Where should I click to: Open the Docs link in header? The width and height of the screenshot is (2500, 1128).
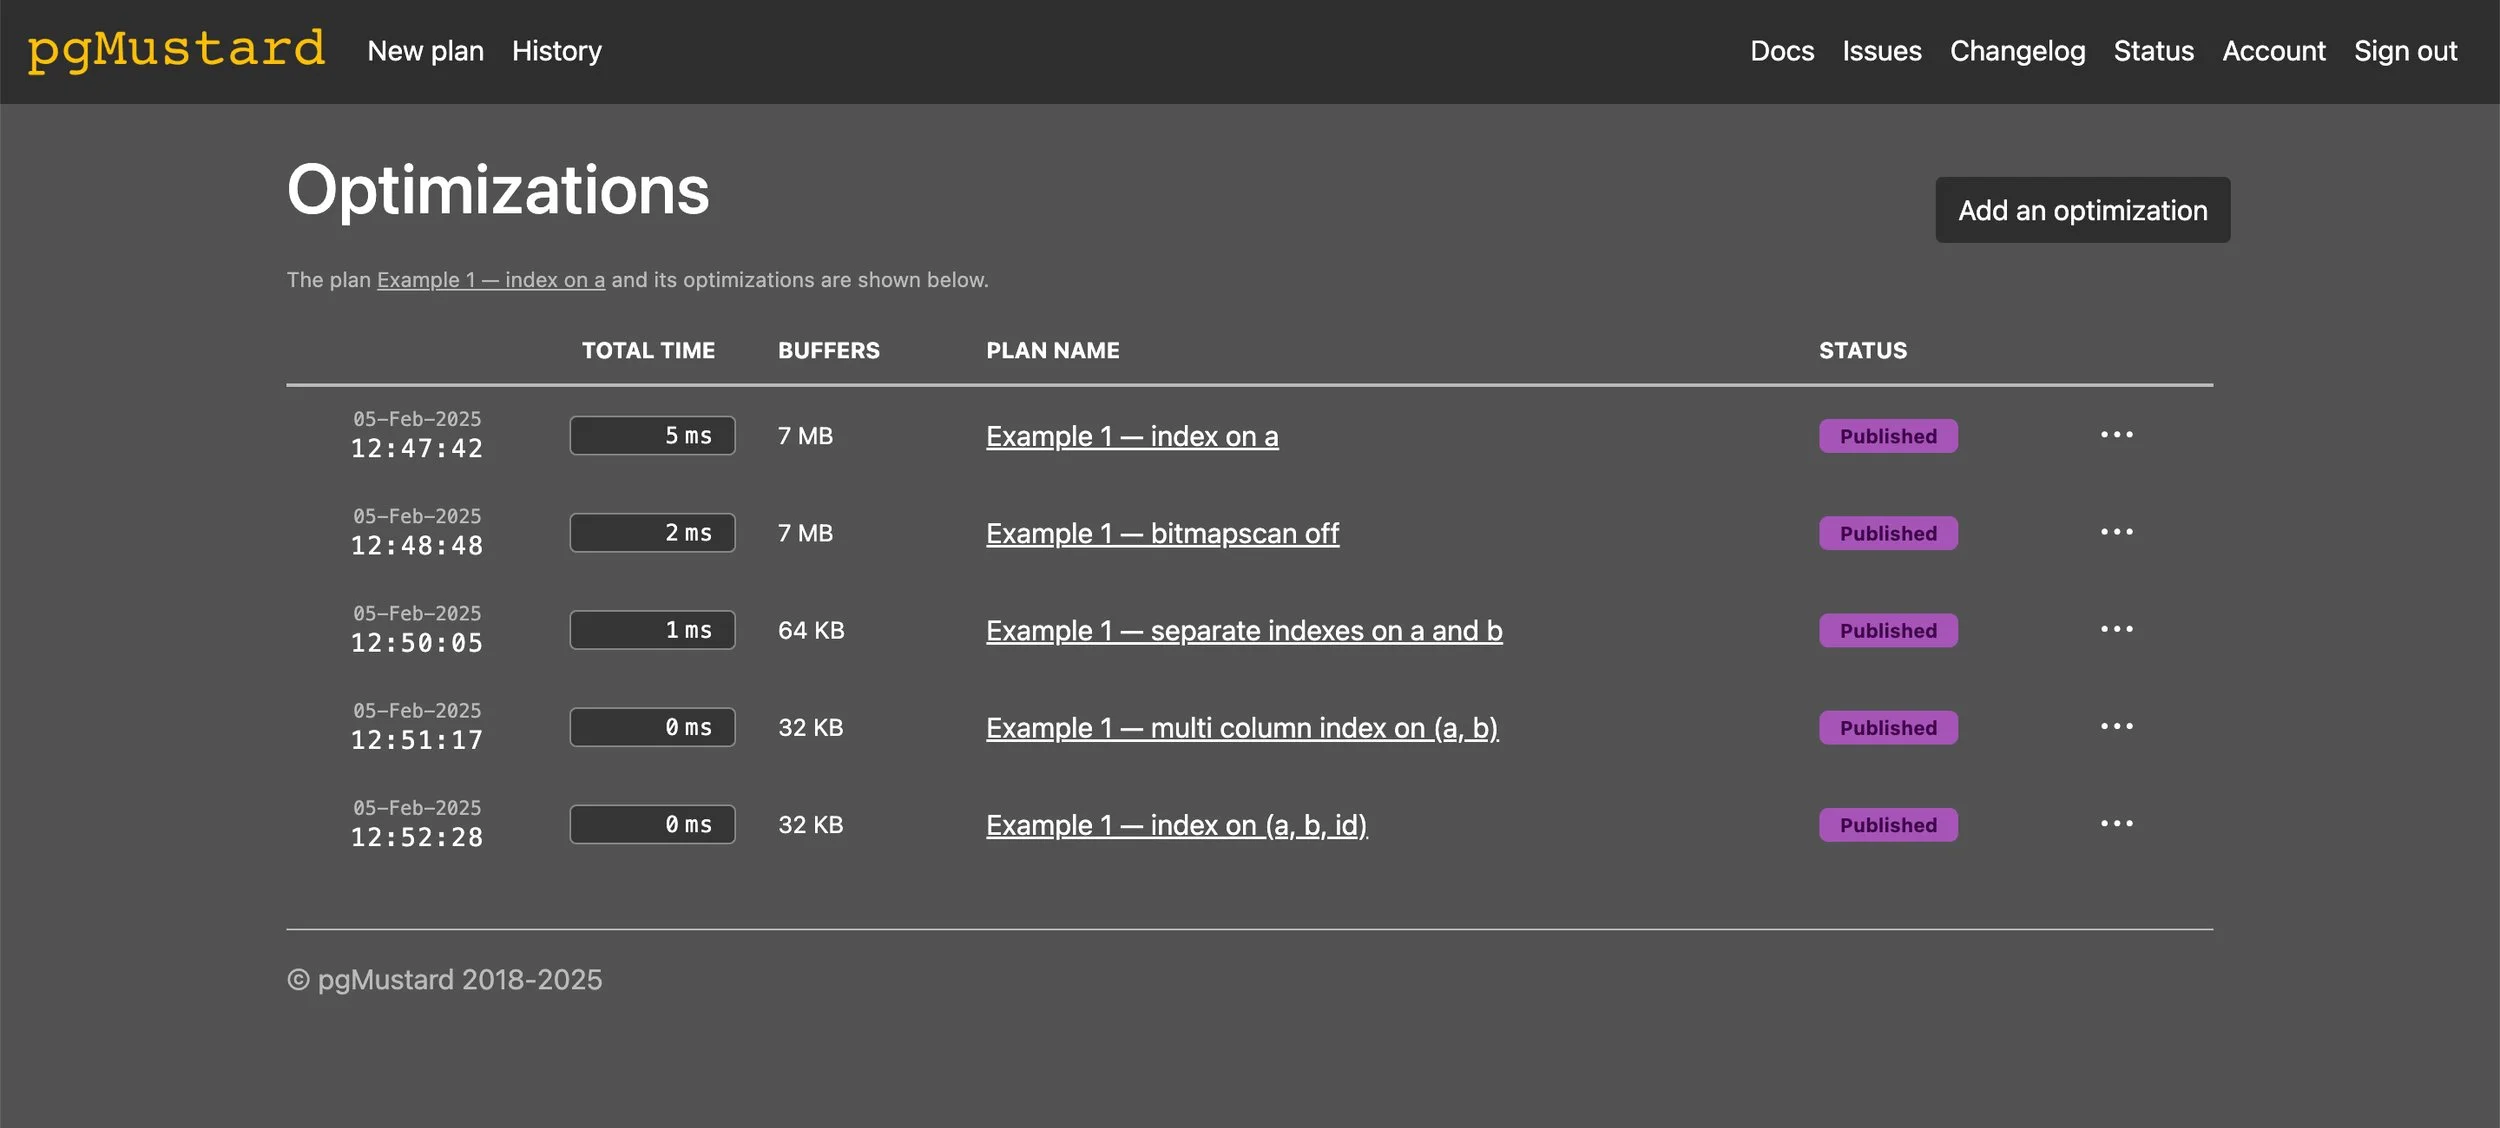[1781, 51]
